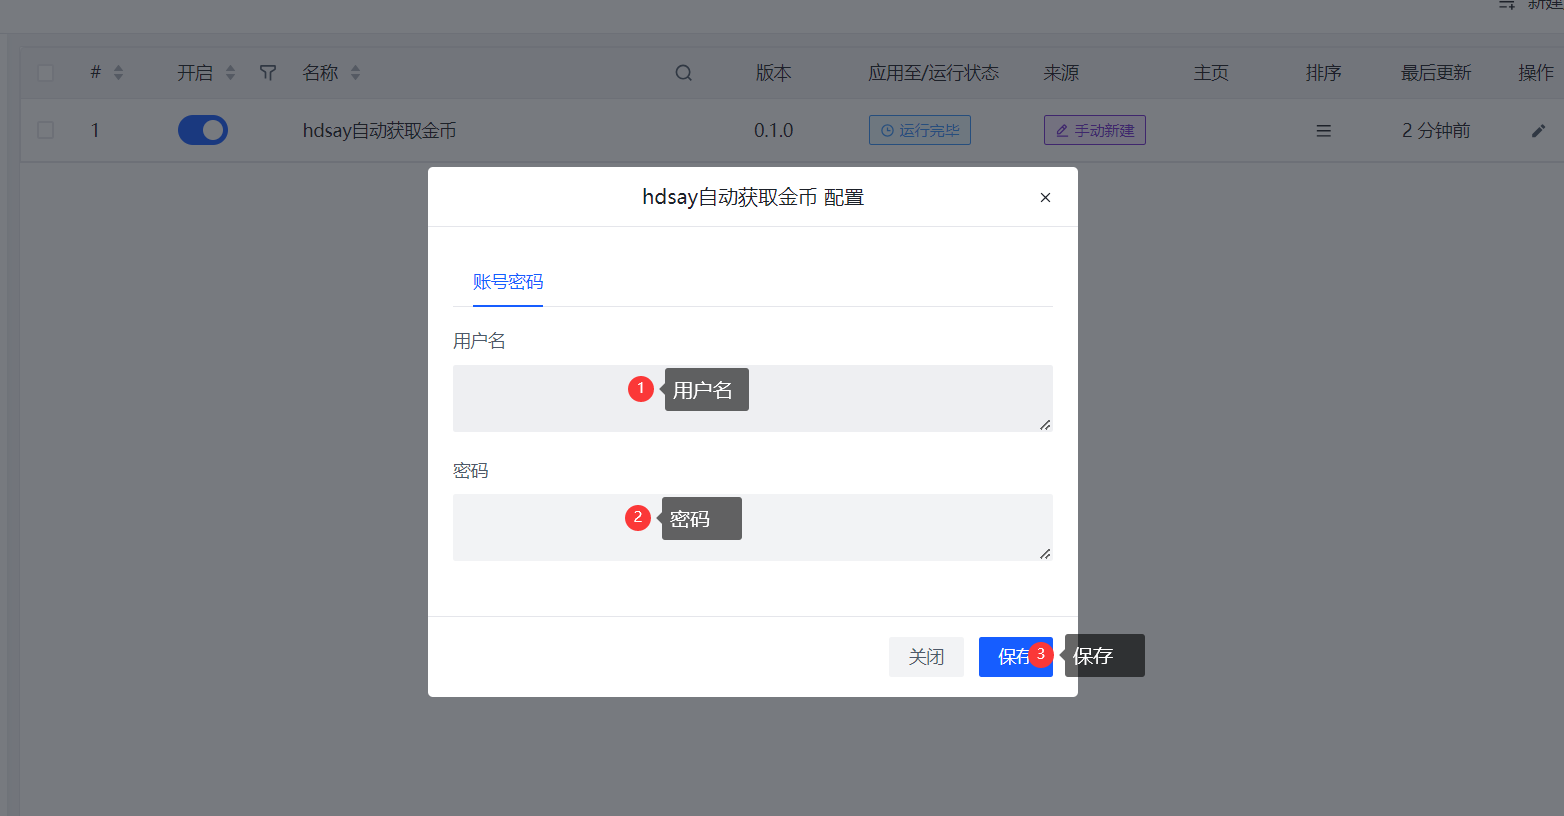The image size is (1564, 816).
Task: Click the filter funnel icon beside 开启
Action: click(x=267, y=73)
